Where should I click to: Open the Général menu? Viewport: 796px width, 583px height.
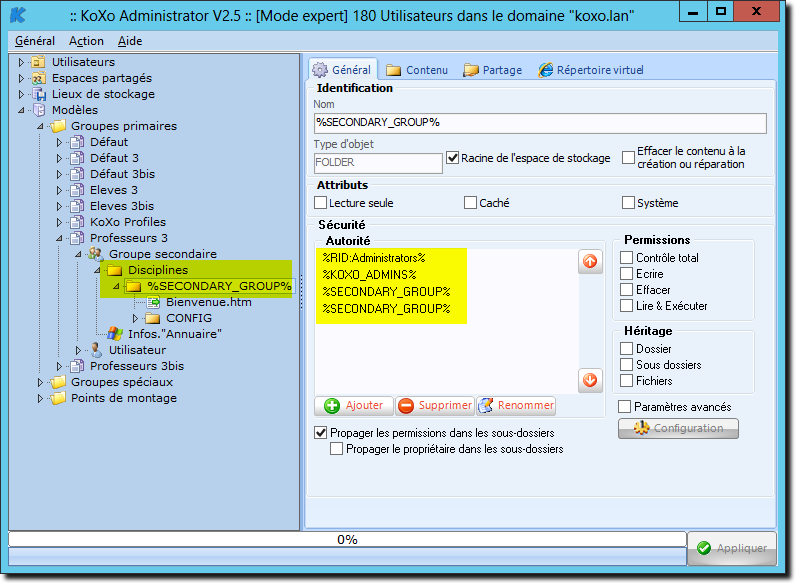tap(35, 41)
